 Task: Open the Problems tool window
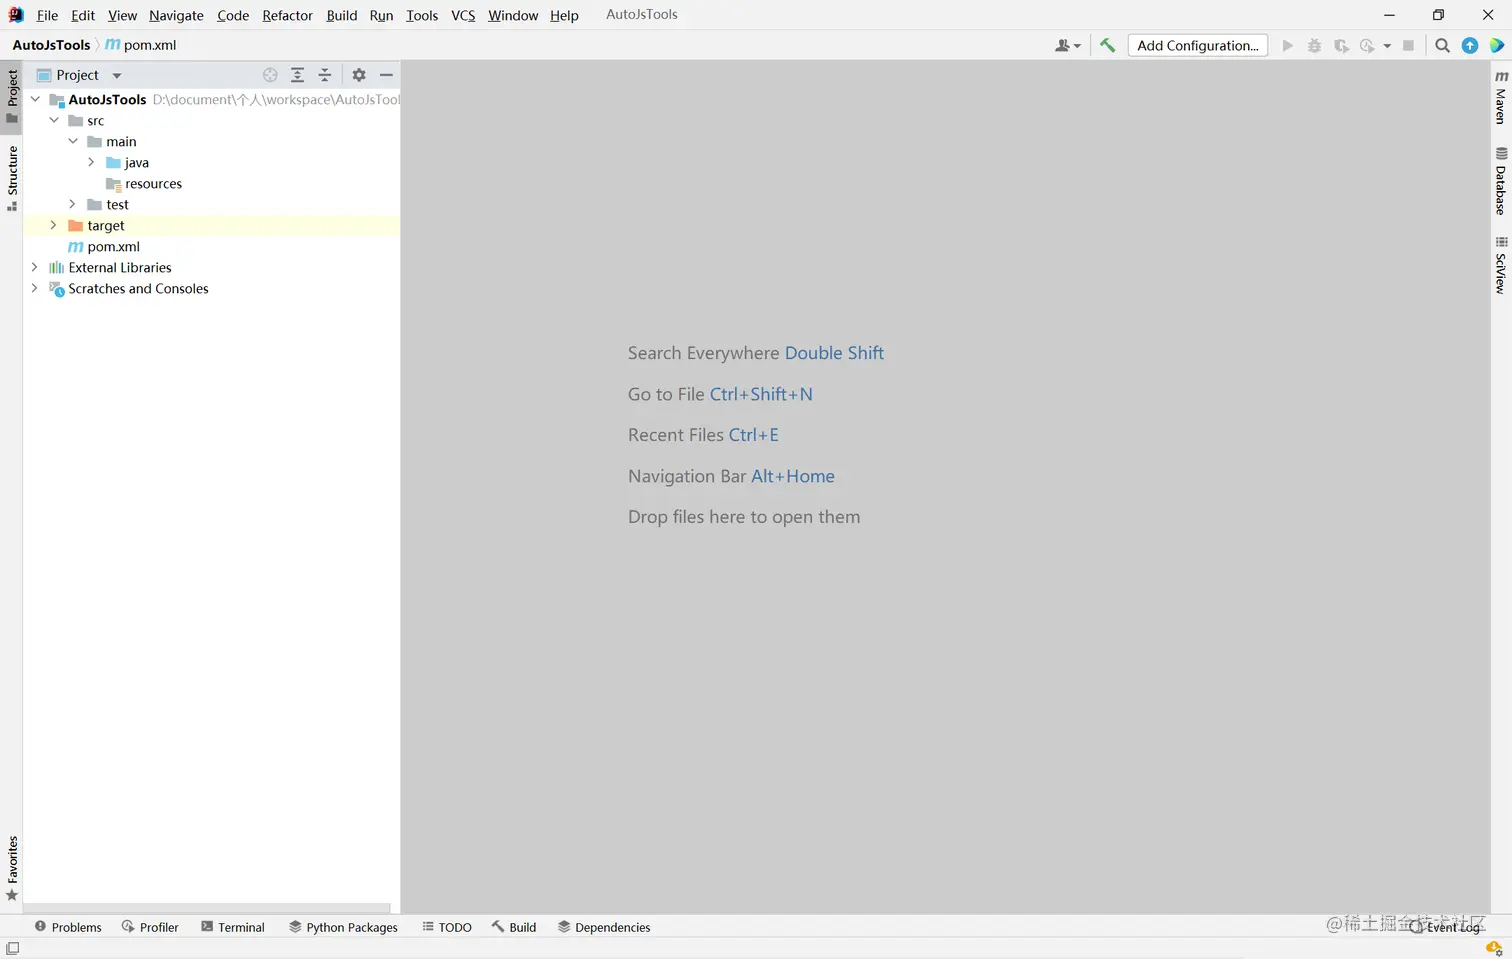(x=68, y=927)
